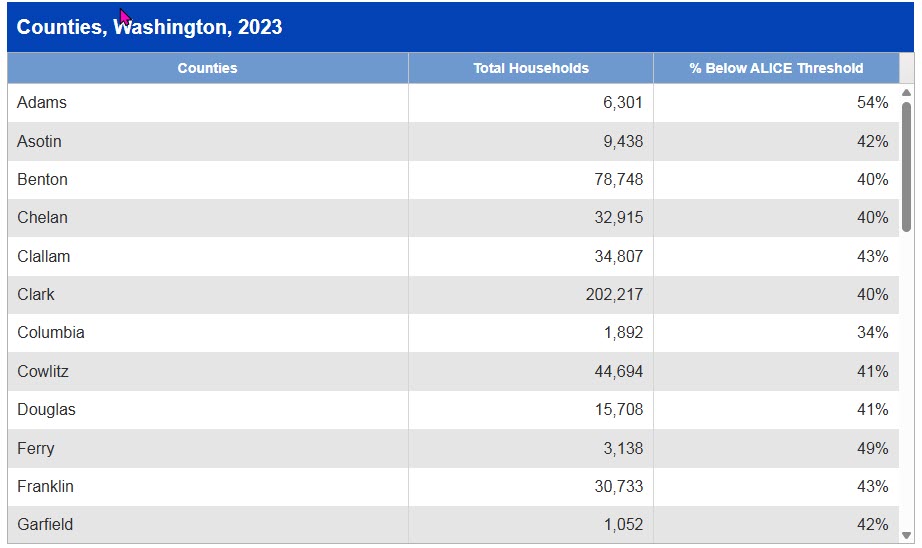
Task: Click Clallam county entry
Action: point(44,257)
